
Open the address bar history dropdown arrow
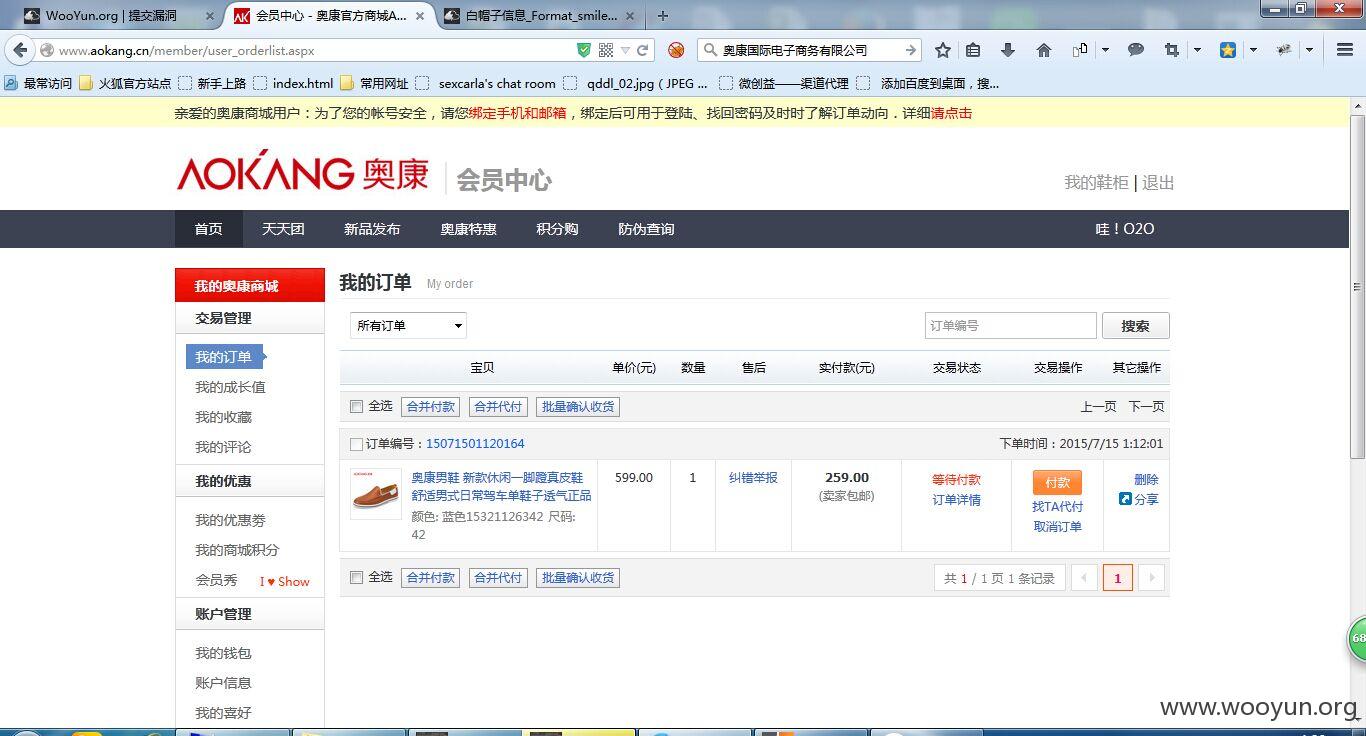point(625,50)
